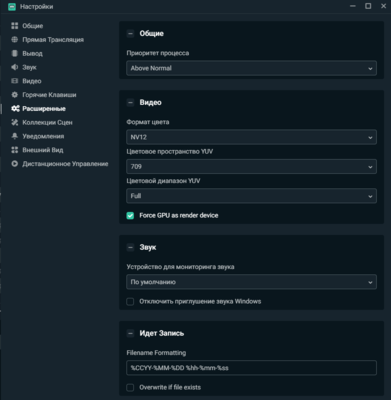This screenshot has height=400, width=391.
Task: Click the Общие grid icon in sidebar
Action: point(15,26)
